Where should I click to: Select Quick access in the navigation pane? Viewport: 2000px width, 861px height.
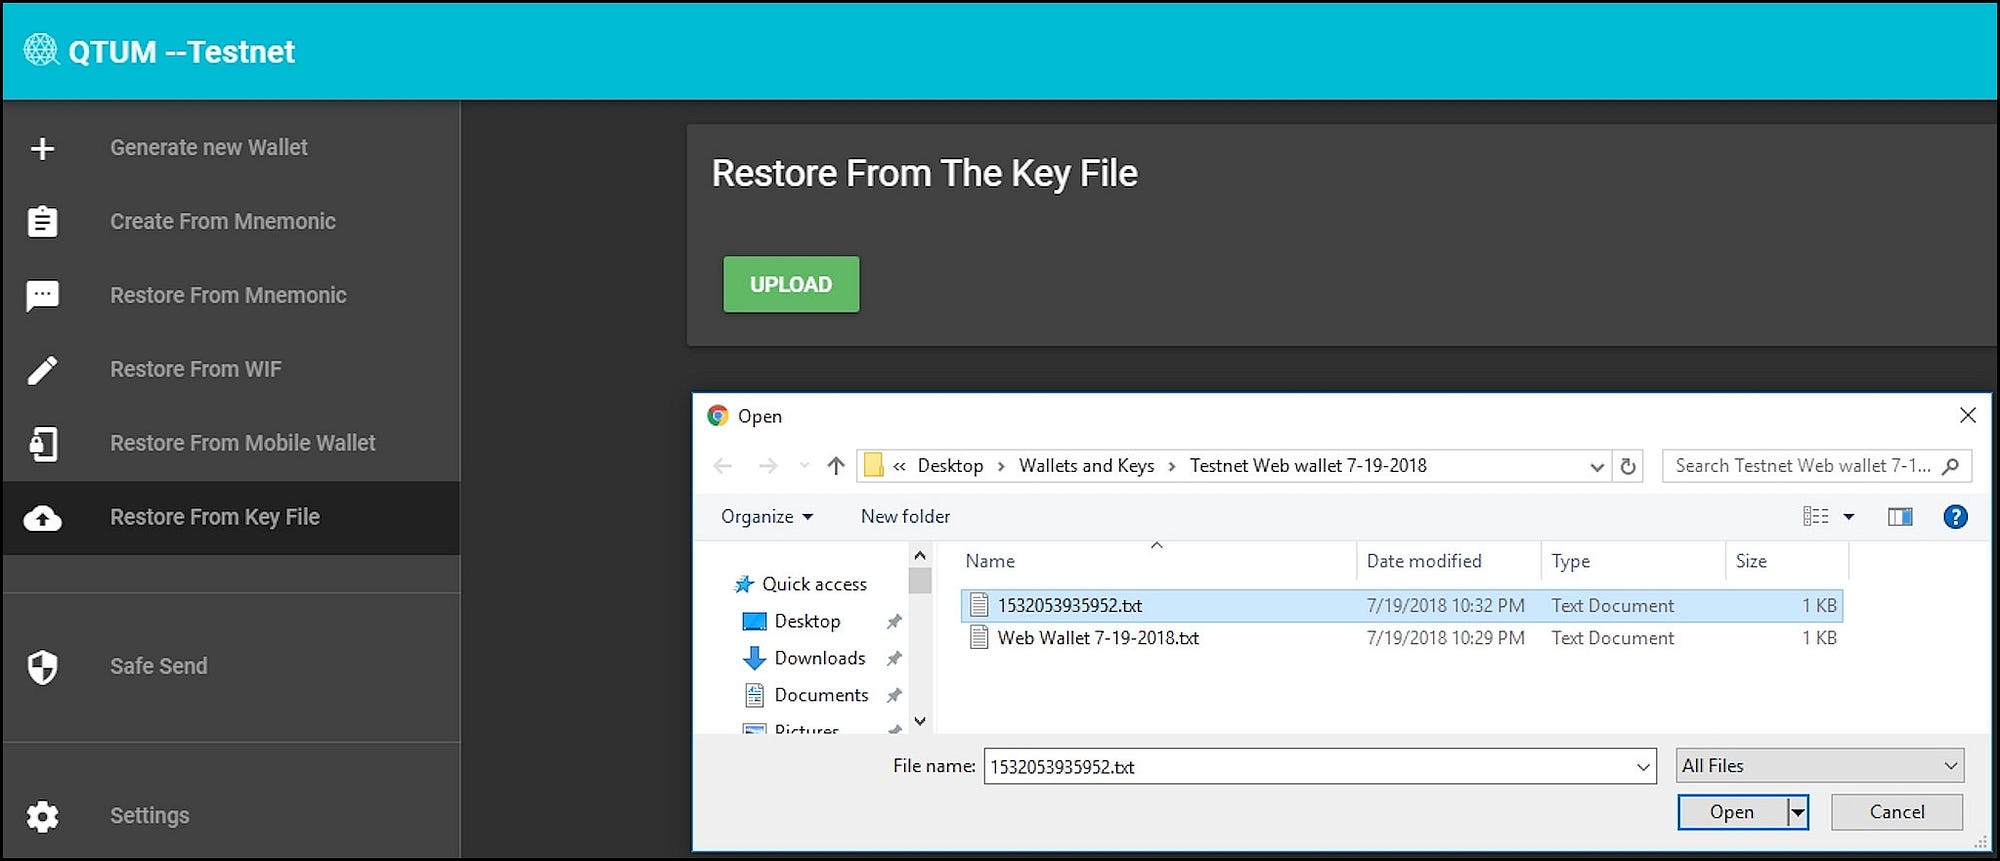coord(814,584)
